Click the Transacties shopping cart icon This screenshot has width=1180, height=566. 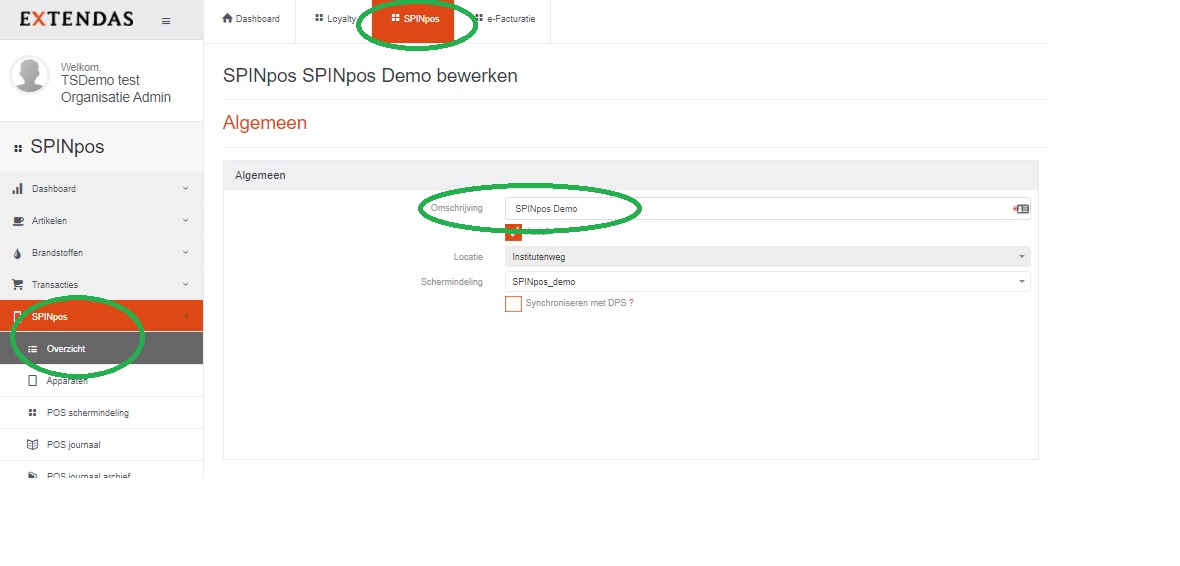tap(18, 285)
